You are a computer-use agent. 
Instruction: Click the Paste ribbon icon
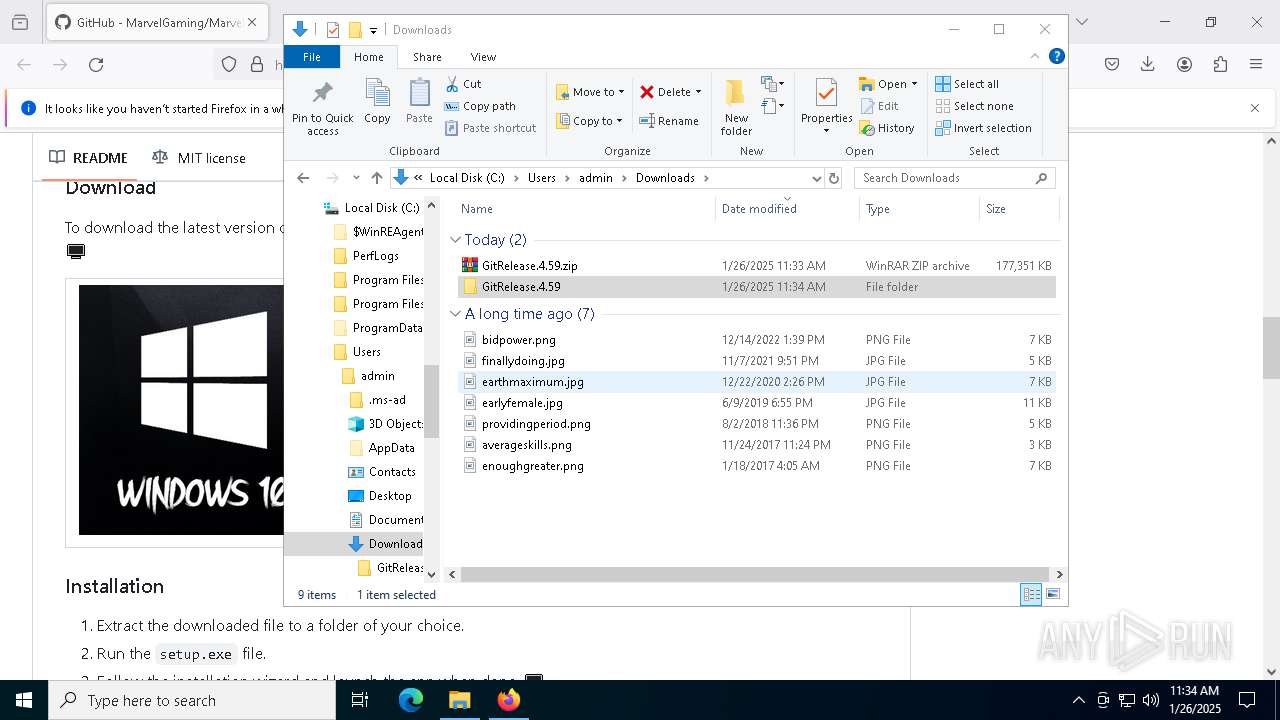click(x=419, y=102)
